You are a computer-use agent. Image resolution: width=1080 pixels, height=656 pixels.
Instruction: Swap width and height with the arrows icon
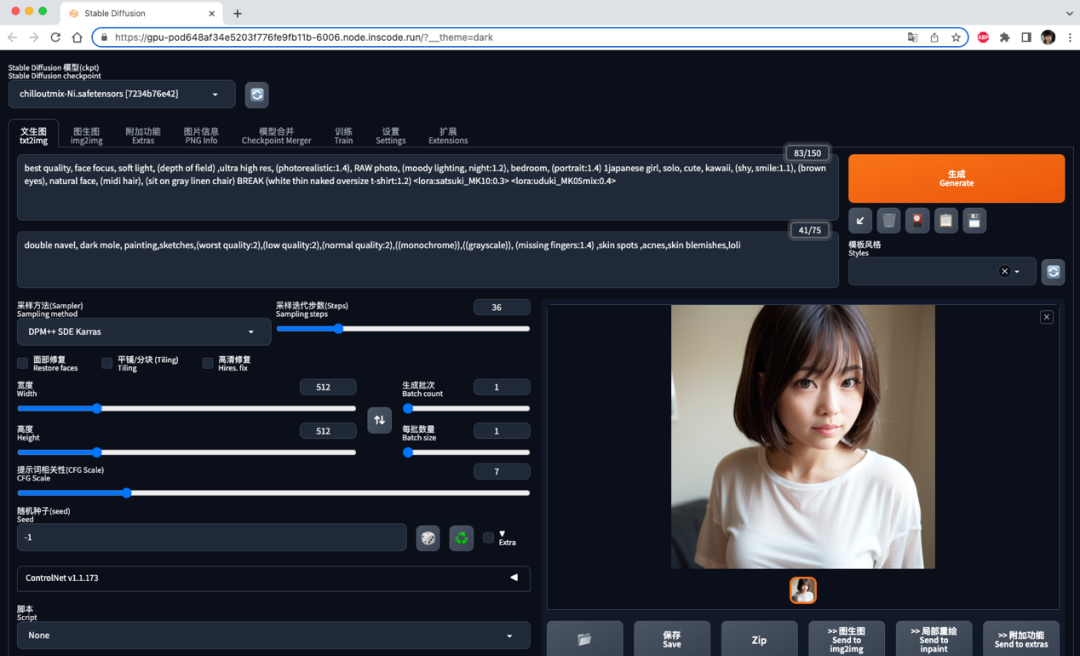(x=379, y=420)
